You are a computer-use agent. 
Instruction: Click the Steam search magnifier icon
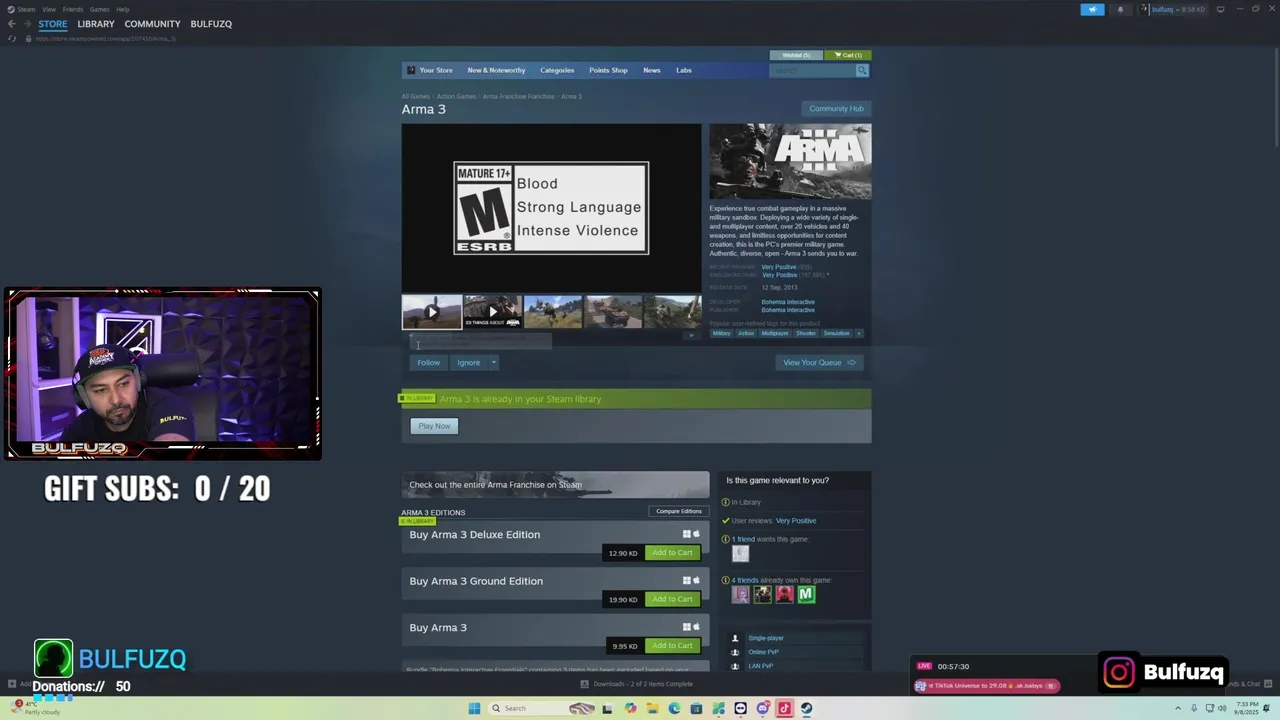[x=862, y=70]
